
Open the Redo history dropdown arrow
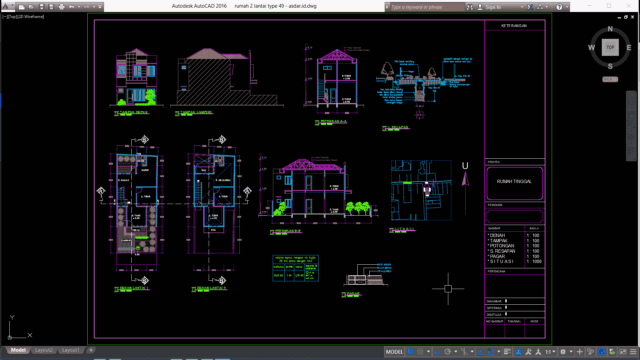pyautogui.click(x=94, y=7)
